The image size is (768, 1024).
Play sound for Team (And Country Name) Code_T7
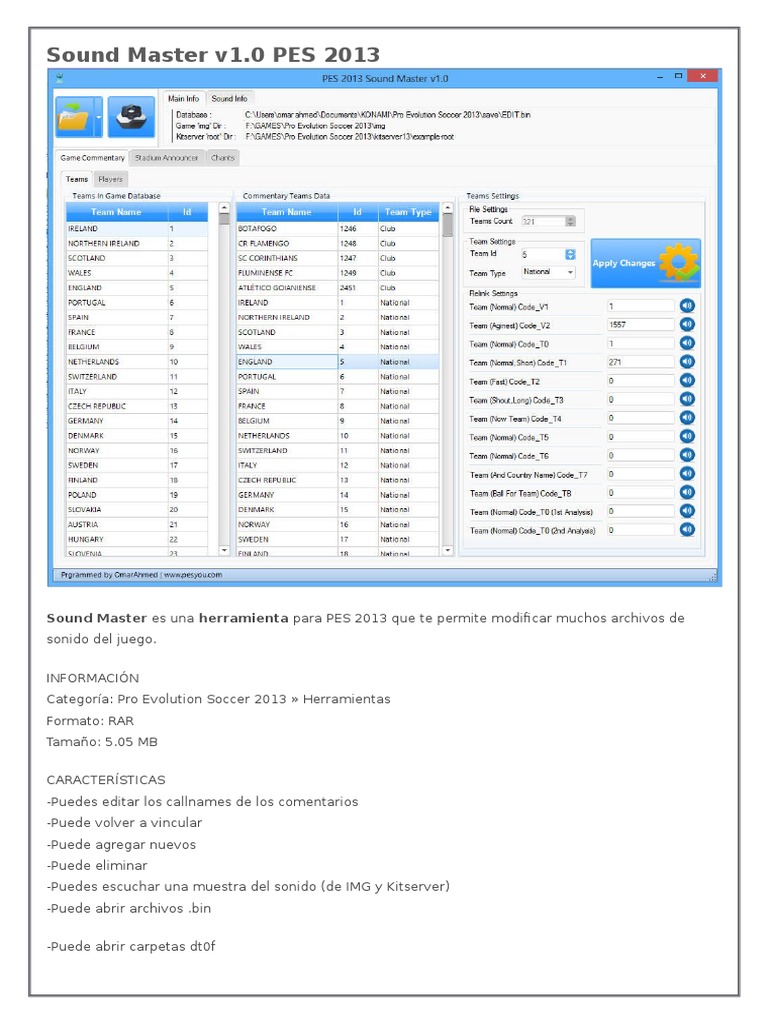click(687, 474)
